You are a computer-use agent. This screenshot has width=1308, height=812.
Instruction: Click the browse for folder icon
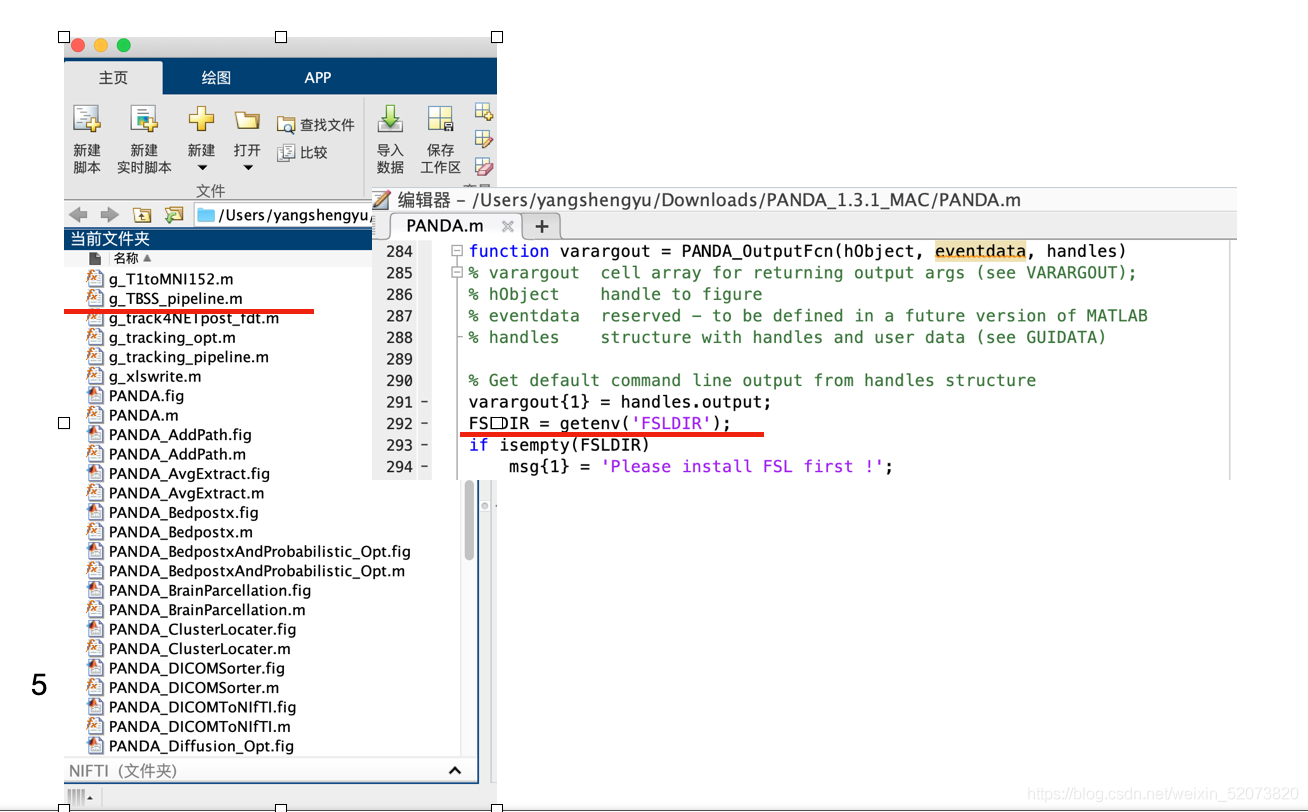pos(174,214)
